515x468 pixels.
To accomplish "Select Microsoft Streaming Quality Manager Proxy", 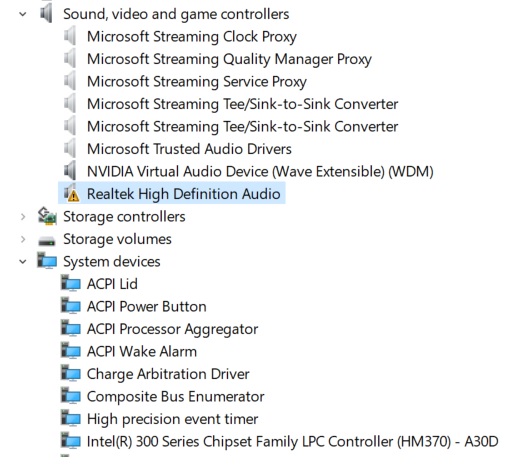I will click(229, 59).
